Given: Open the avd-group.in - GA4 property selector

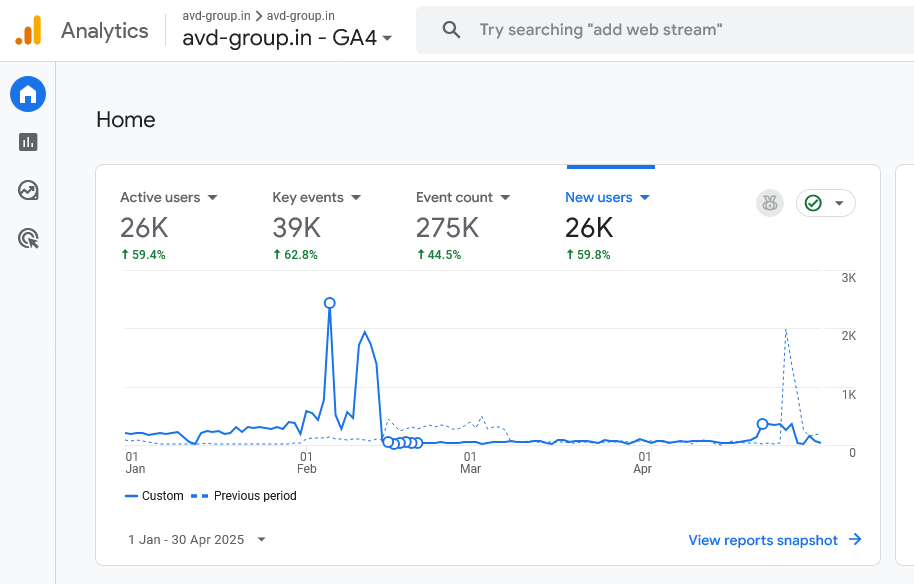Looking at the screenshot, I should point(287,38).
